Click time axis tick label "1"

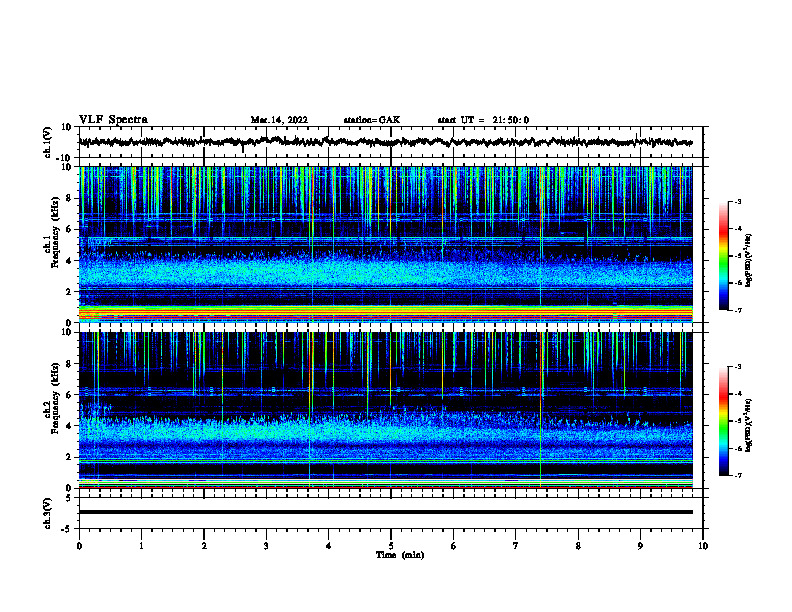pyautogui.click(x=141, y=546)
